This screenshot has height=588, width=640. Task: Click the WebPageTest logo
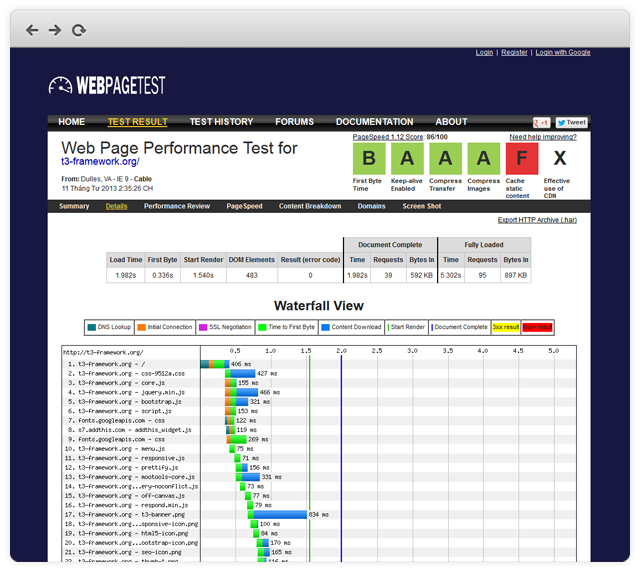107,86
